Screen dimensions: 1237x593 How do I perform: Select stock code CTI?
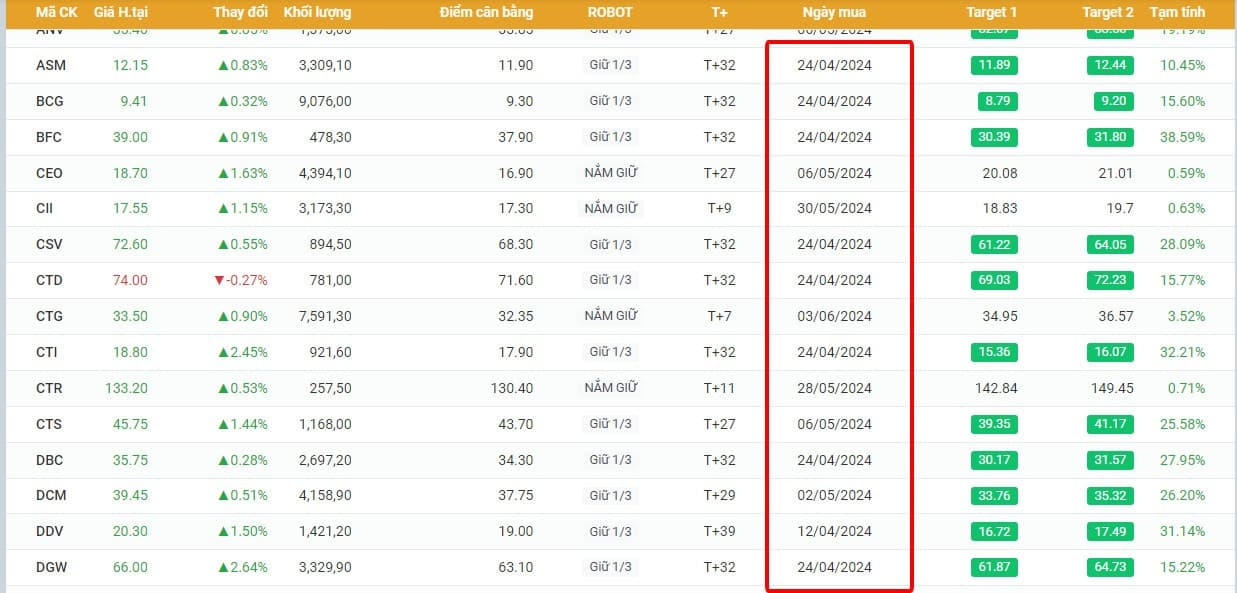coord(48,352)
